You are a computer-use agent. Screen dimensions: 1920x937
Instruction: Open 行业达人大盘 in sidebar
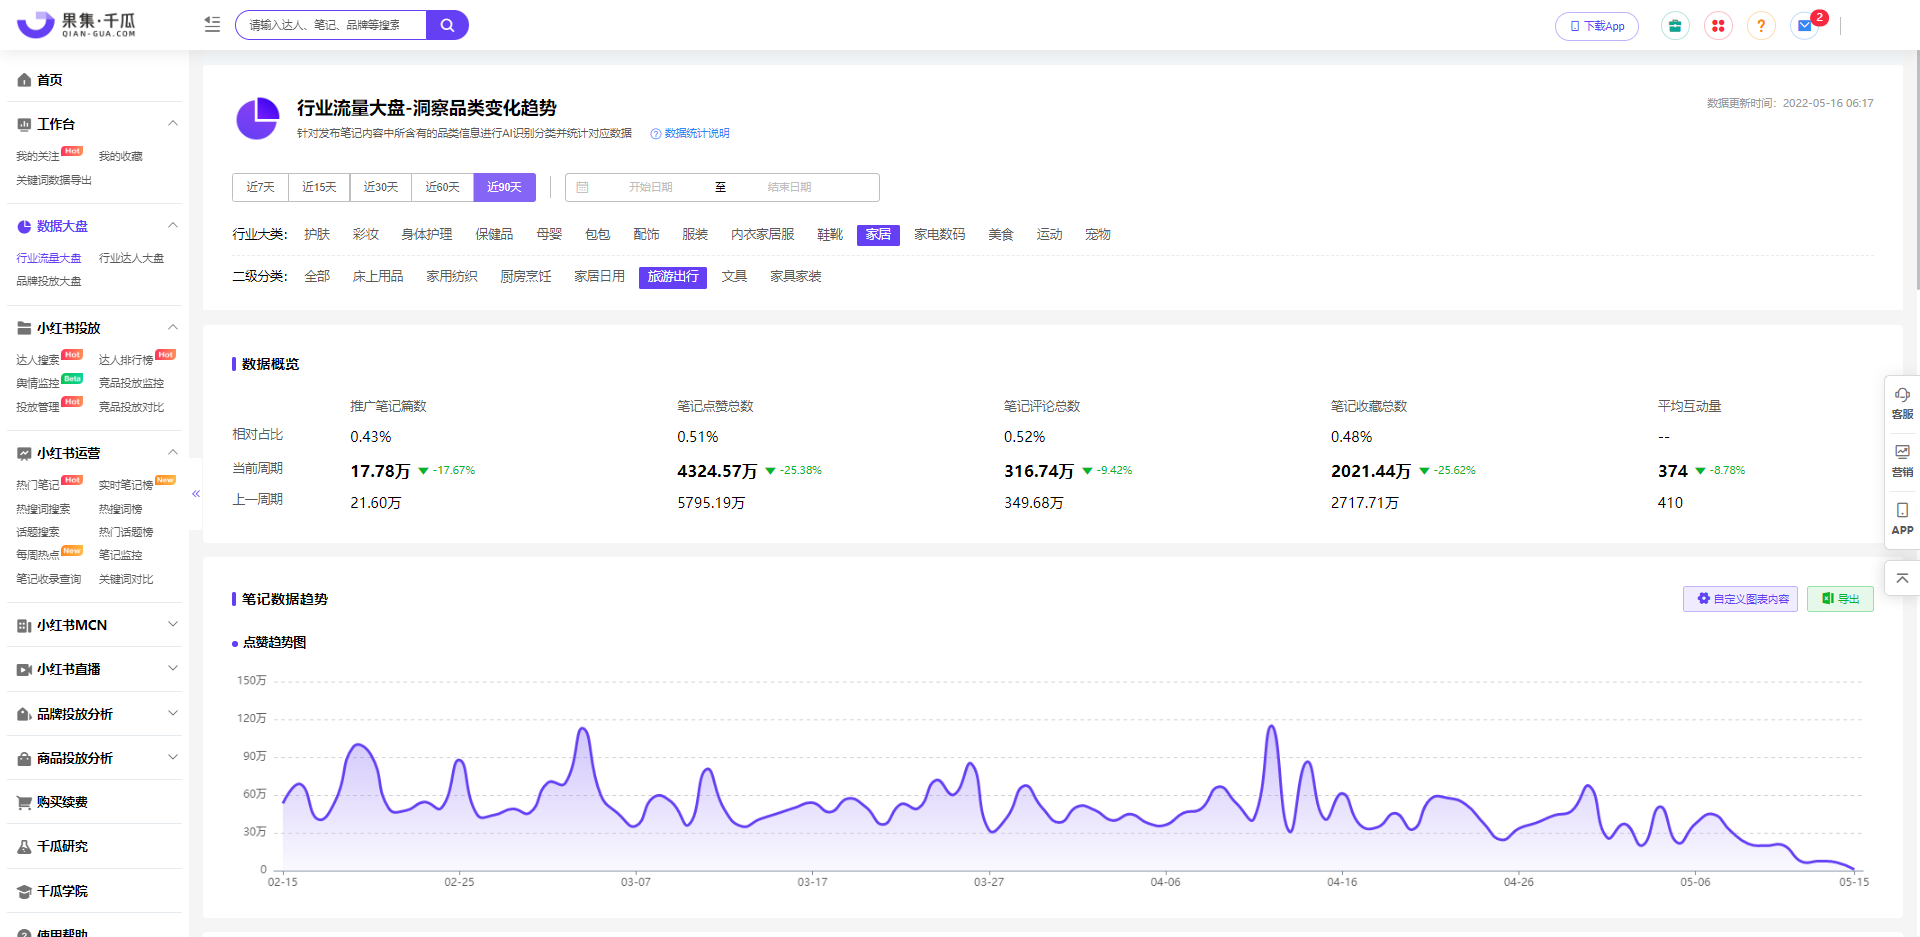[131, 258]
